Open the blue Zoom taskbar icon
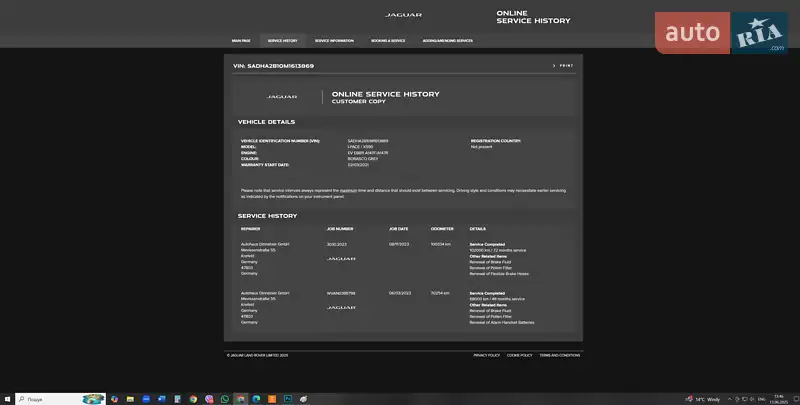This screenshot has width=800, height=405. tap(146, 399)
